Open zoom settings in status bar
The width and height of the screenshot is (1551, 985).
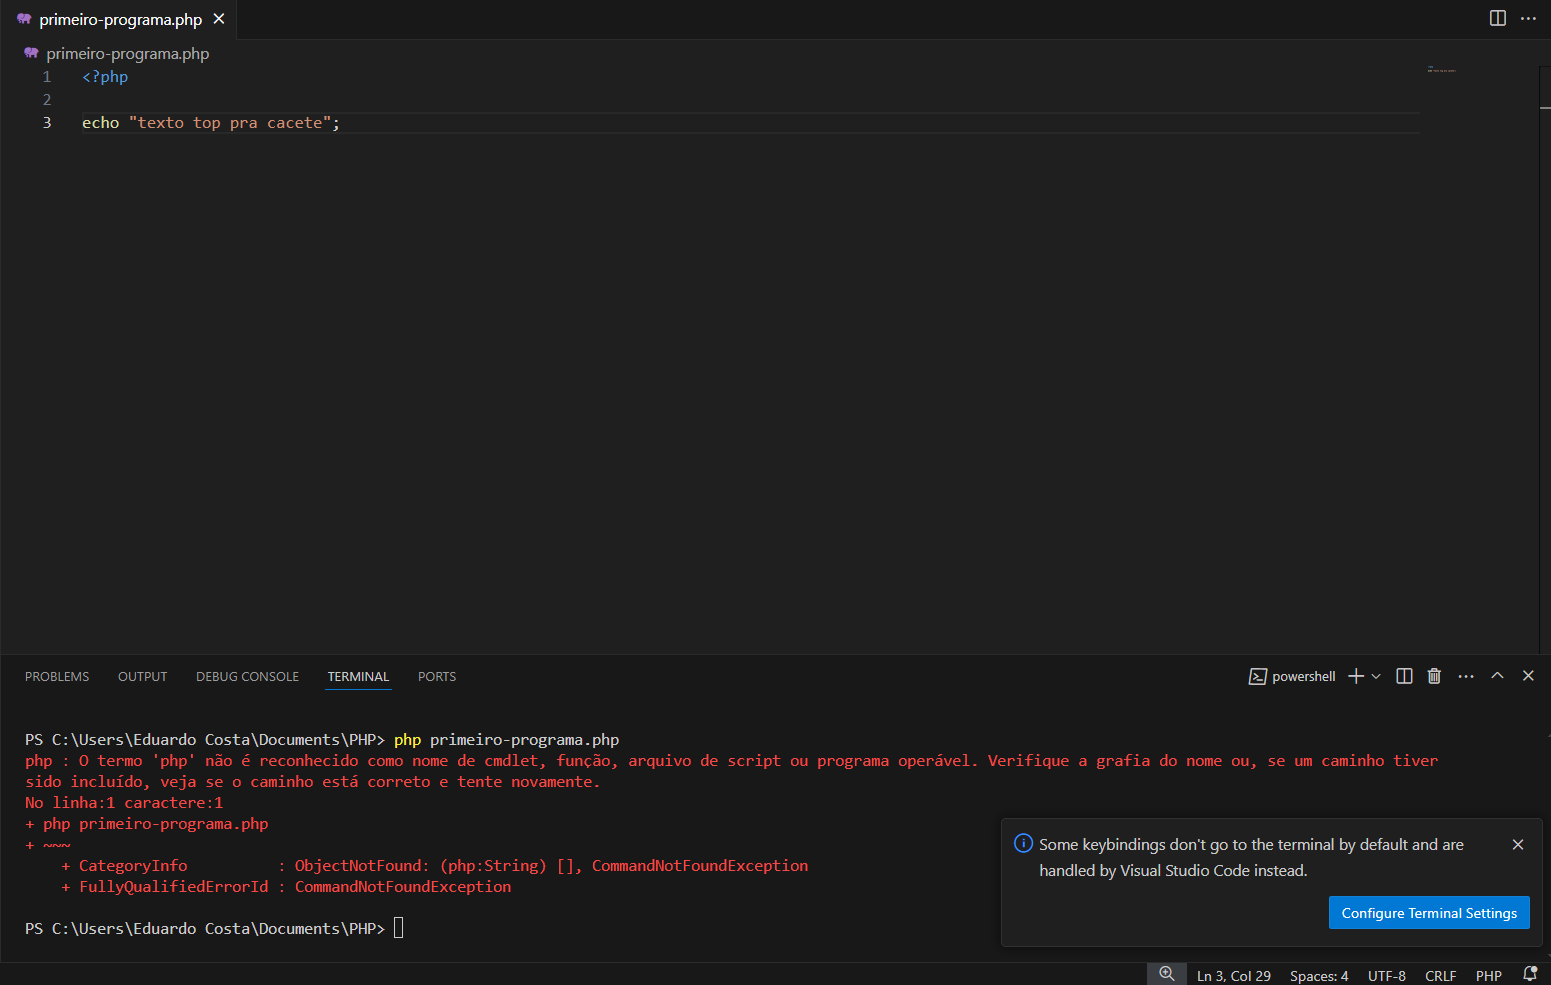tap(1166, 974)
